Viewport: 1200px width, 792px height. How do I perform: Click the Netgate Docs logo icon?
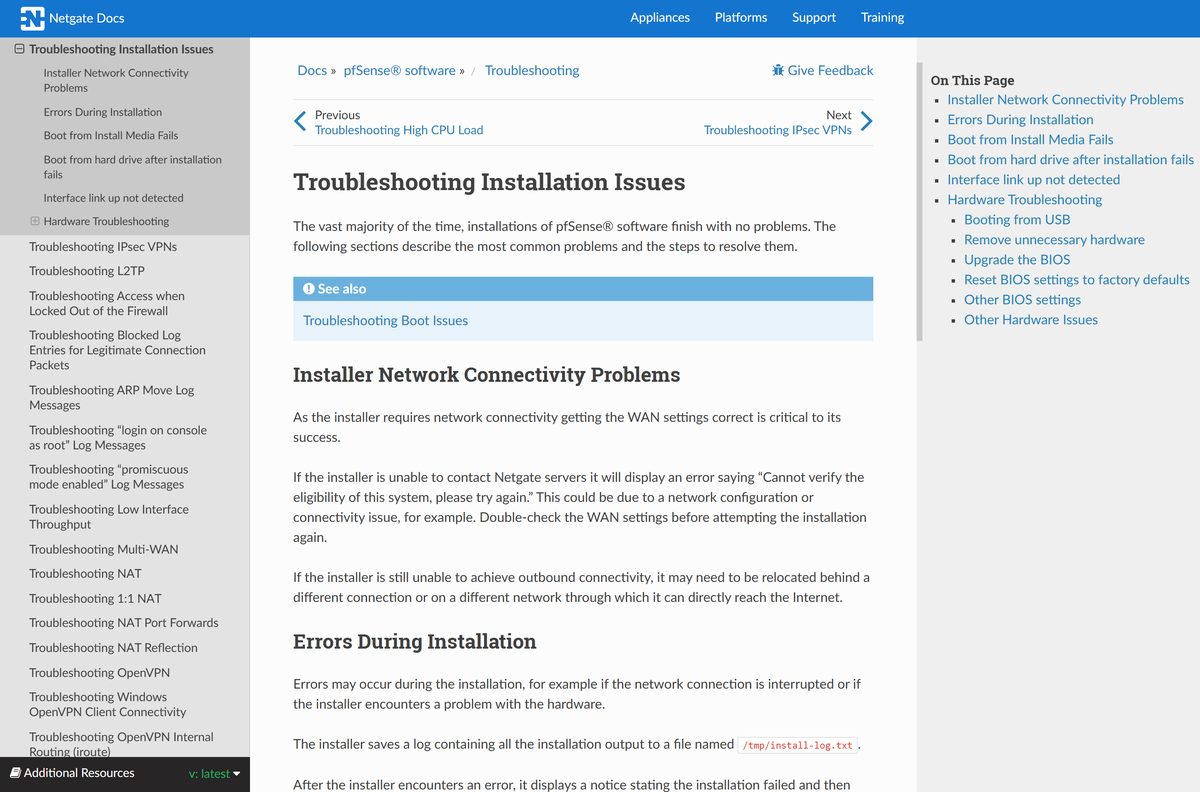[x=32, y=18]
